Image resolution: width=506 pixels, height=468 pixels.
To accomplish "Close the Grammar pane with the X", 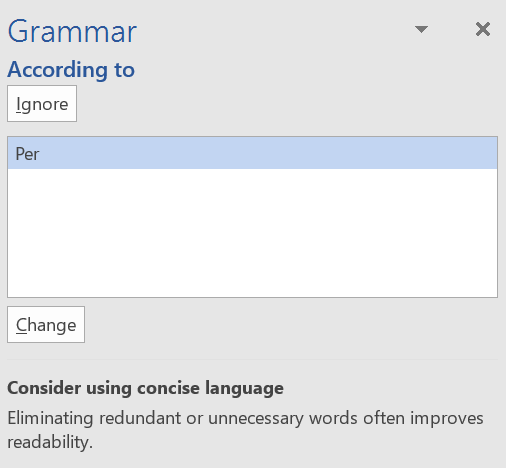I will [483, 29].
